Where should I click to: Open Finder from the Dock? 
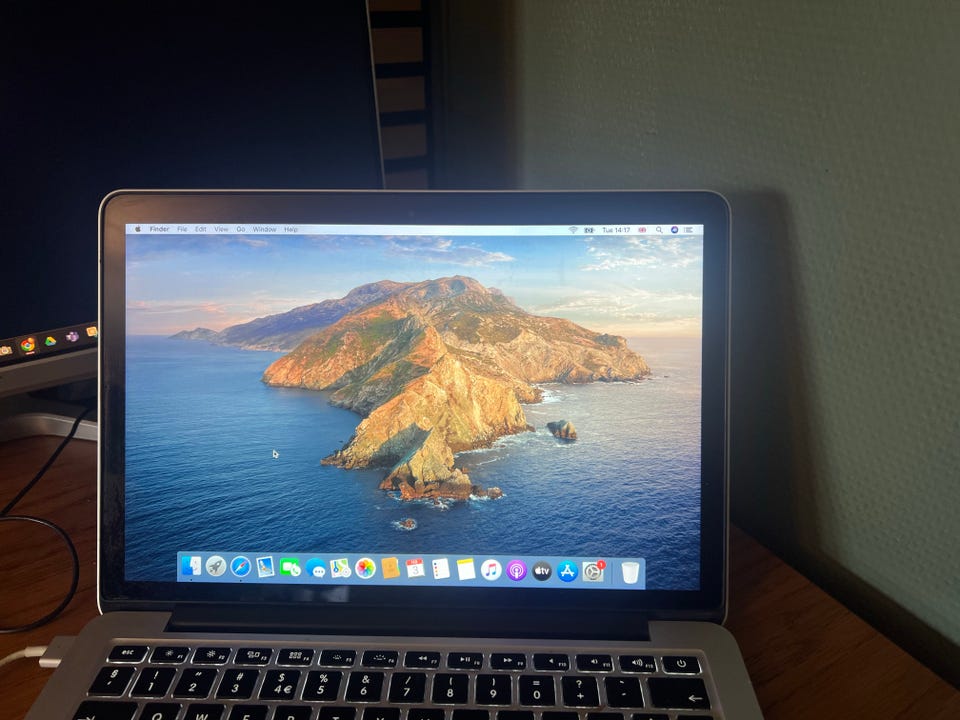pos(191,566)
